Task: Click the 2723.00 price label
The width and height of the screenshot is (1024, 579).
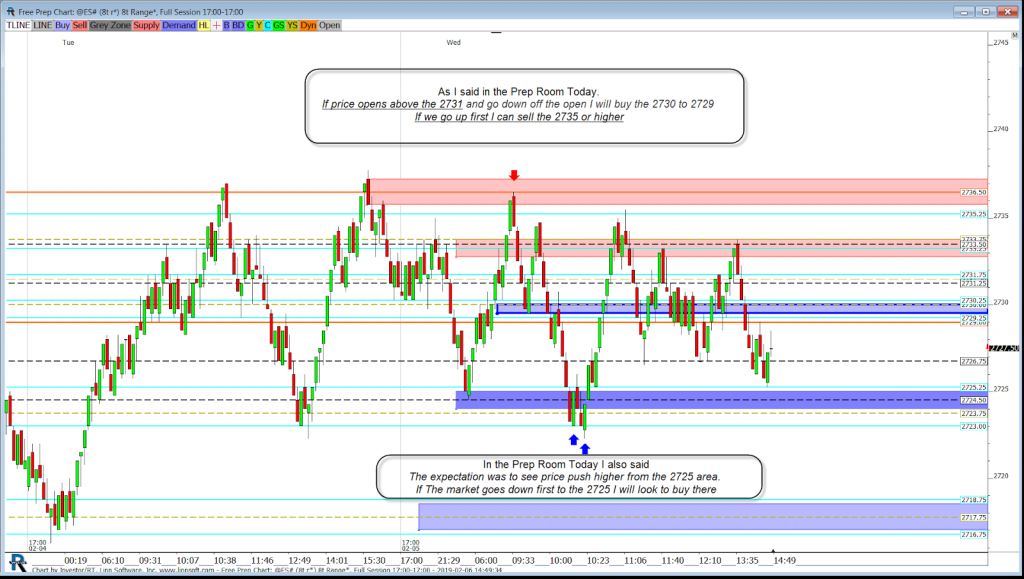Action: pos(974,426)
